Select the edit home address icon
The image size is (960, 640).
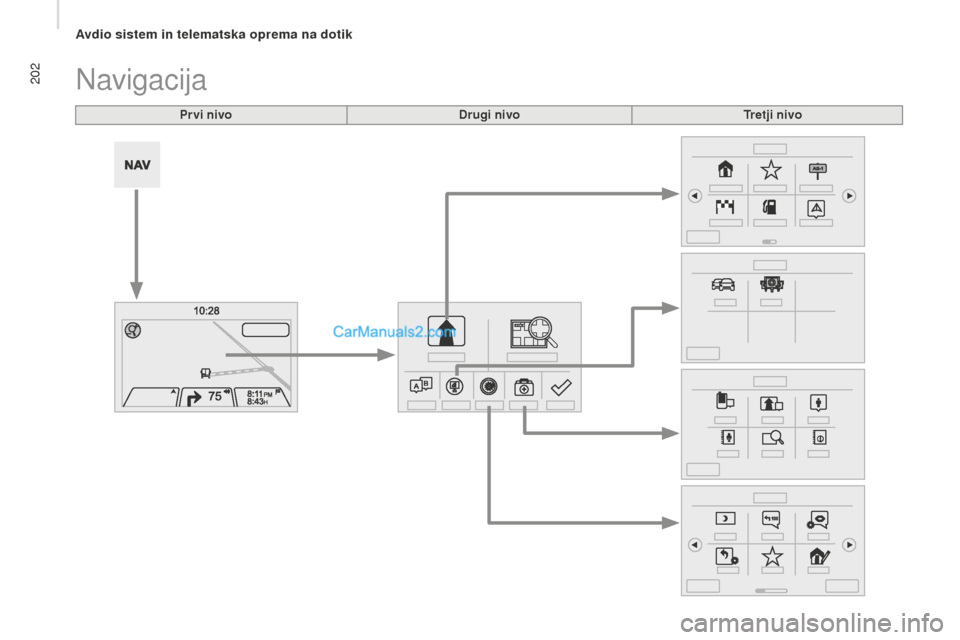tap(819, 557)
